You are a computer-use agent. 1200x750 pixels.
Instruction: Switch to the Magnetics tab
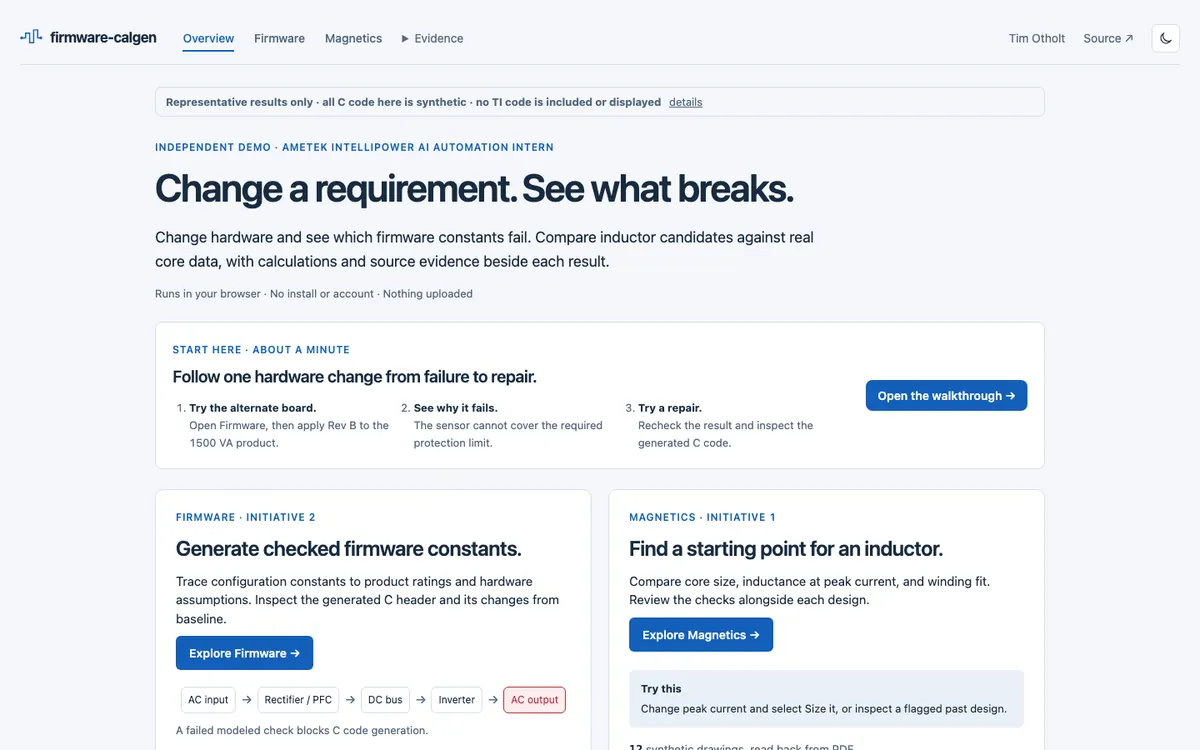point(353,38)
